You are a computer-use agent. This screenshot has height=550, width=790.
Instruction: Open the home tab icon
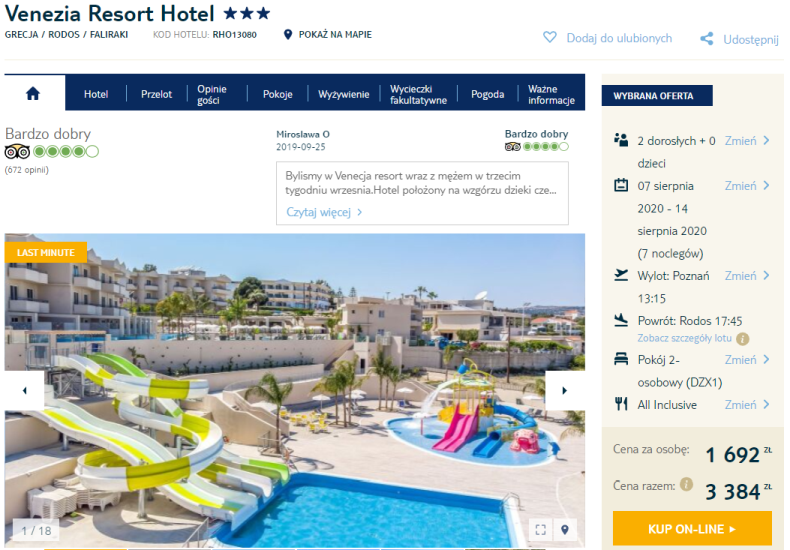pos(33,93)
